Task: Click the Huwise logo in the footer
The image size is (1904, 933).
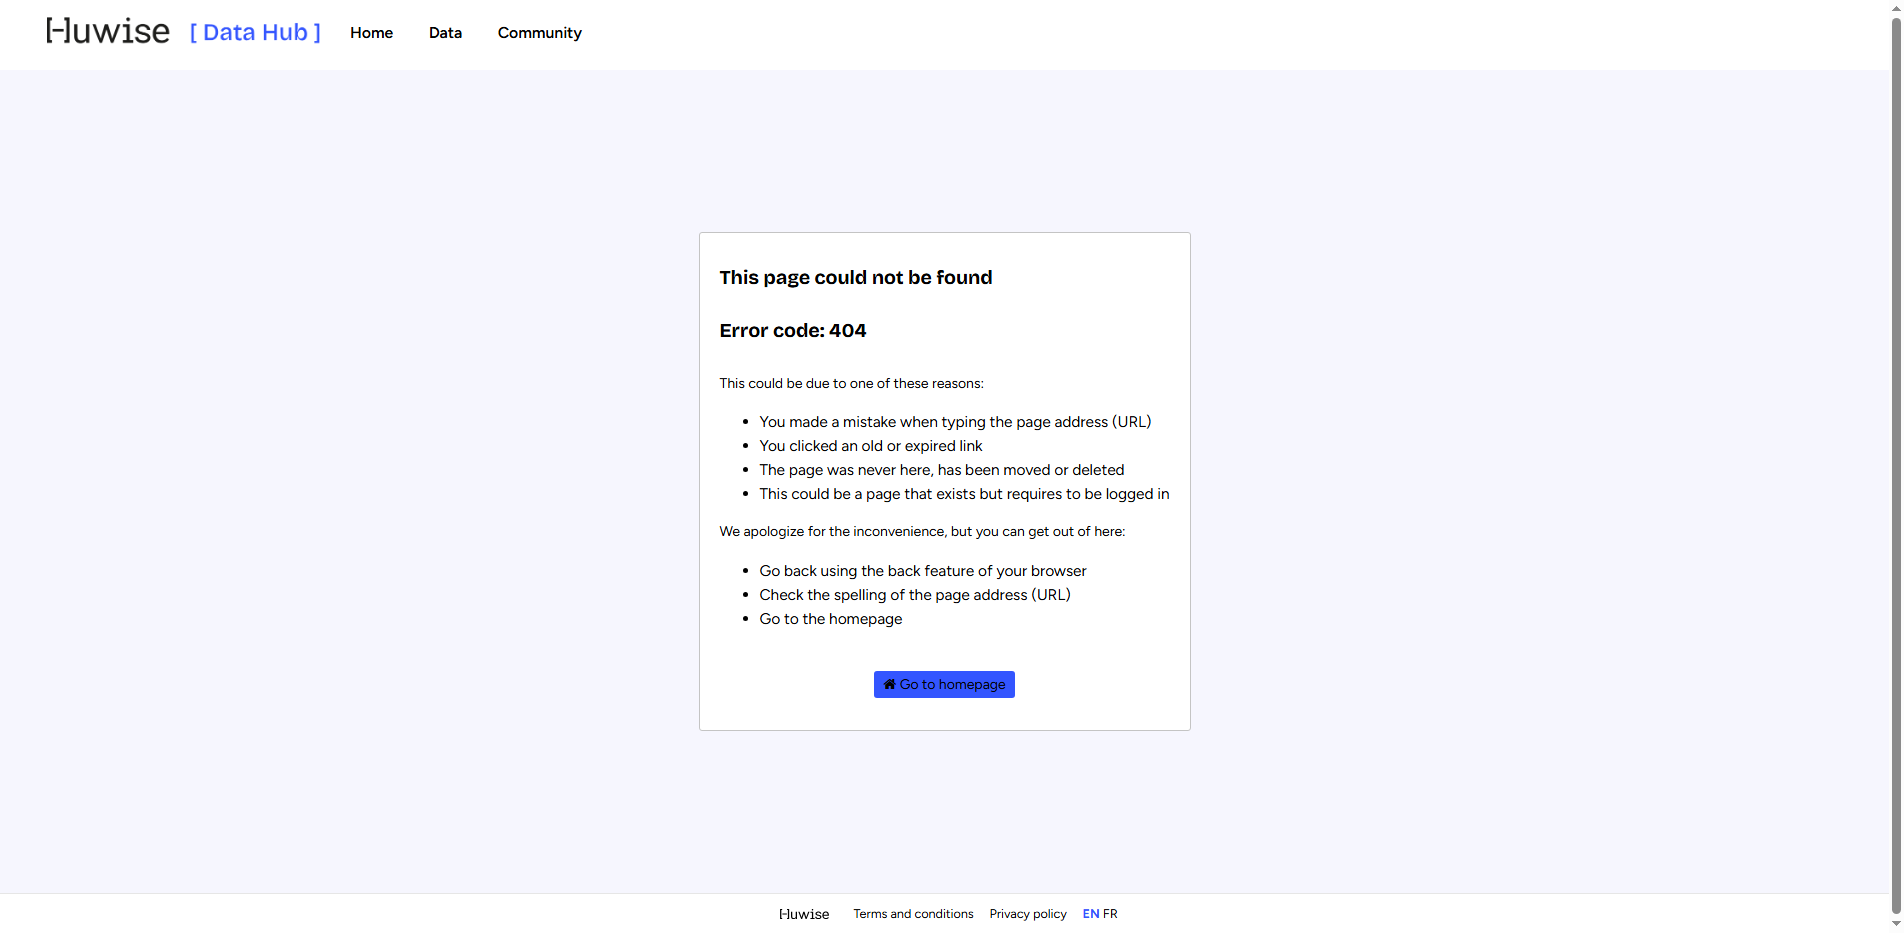Action: coord(803,913)
